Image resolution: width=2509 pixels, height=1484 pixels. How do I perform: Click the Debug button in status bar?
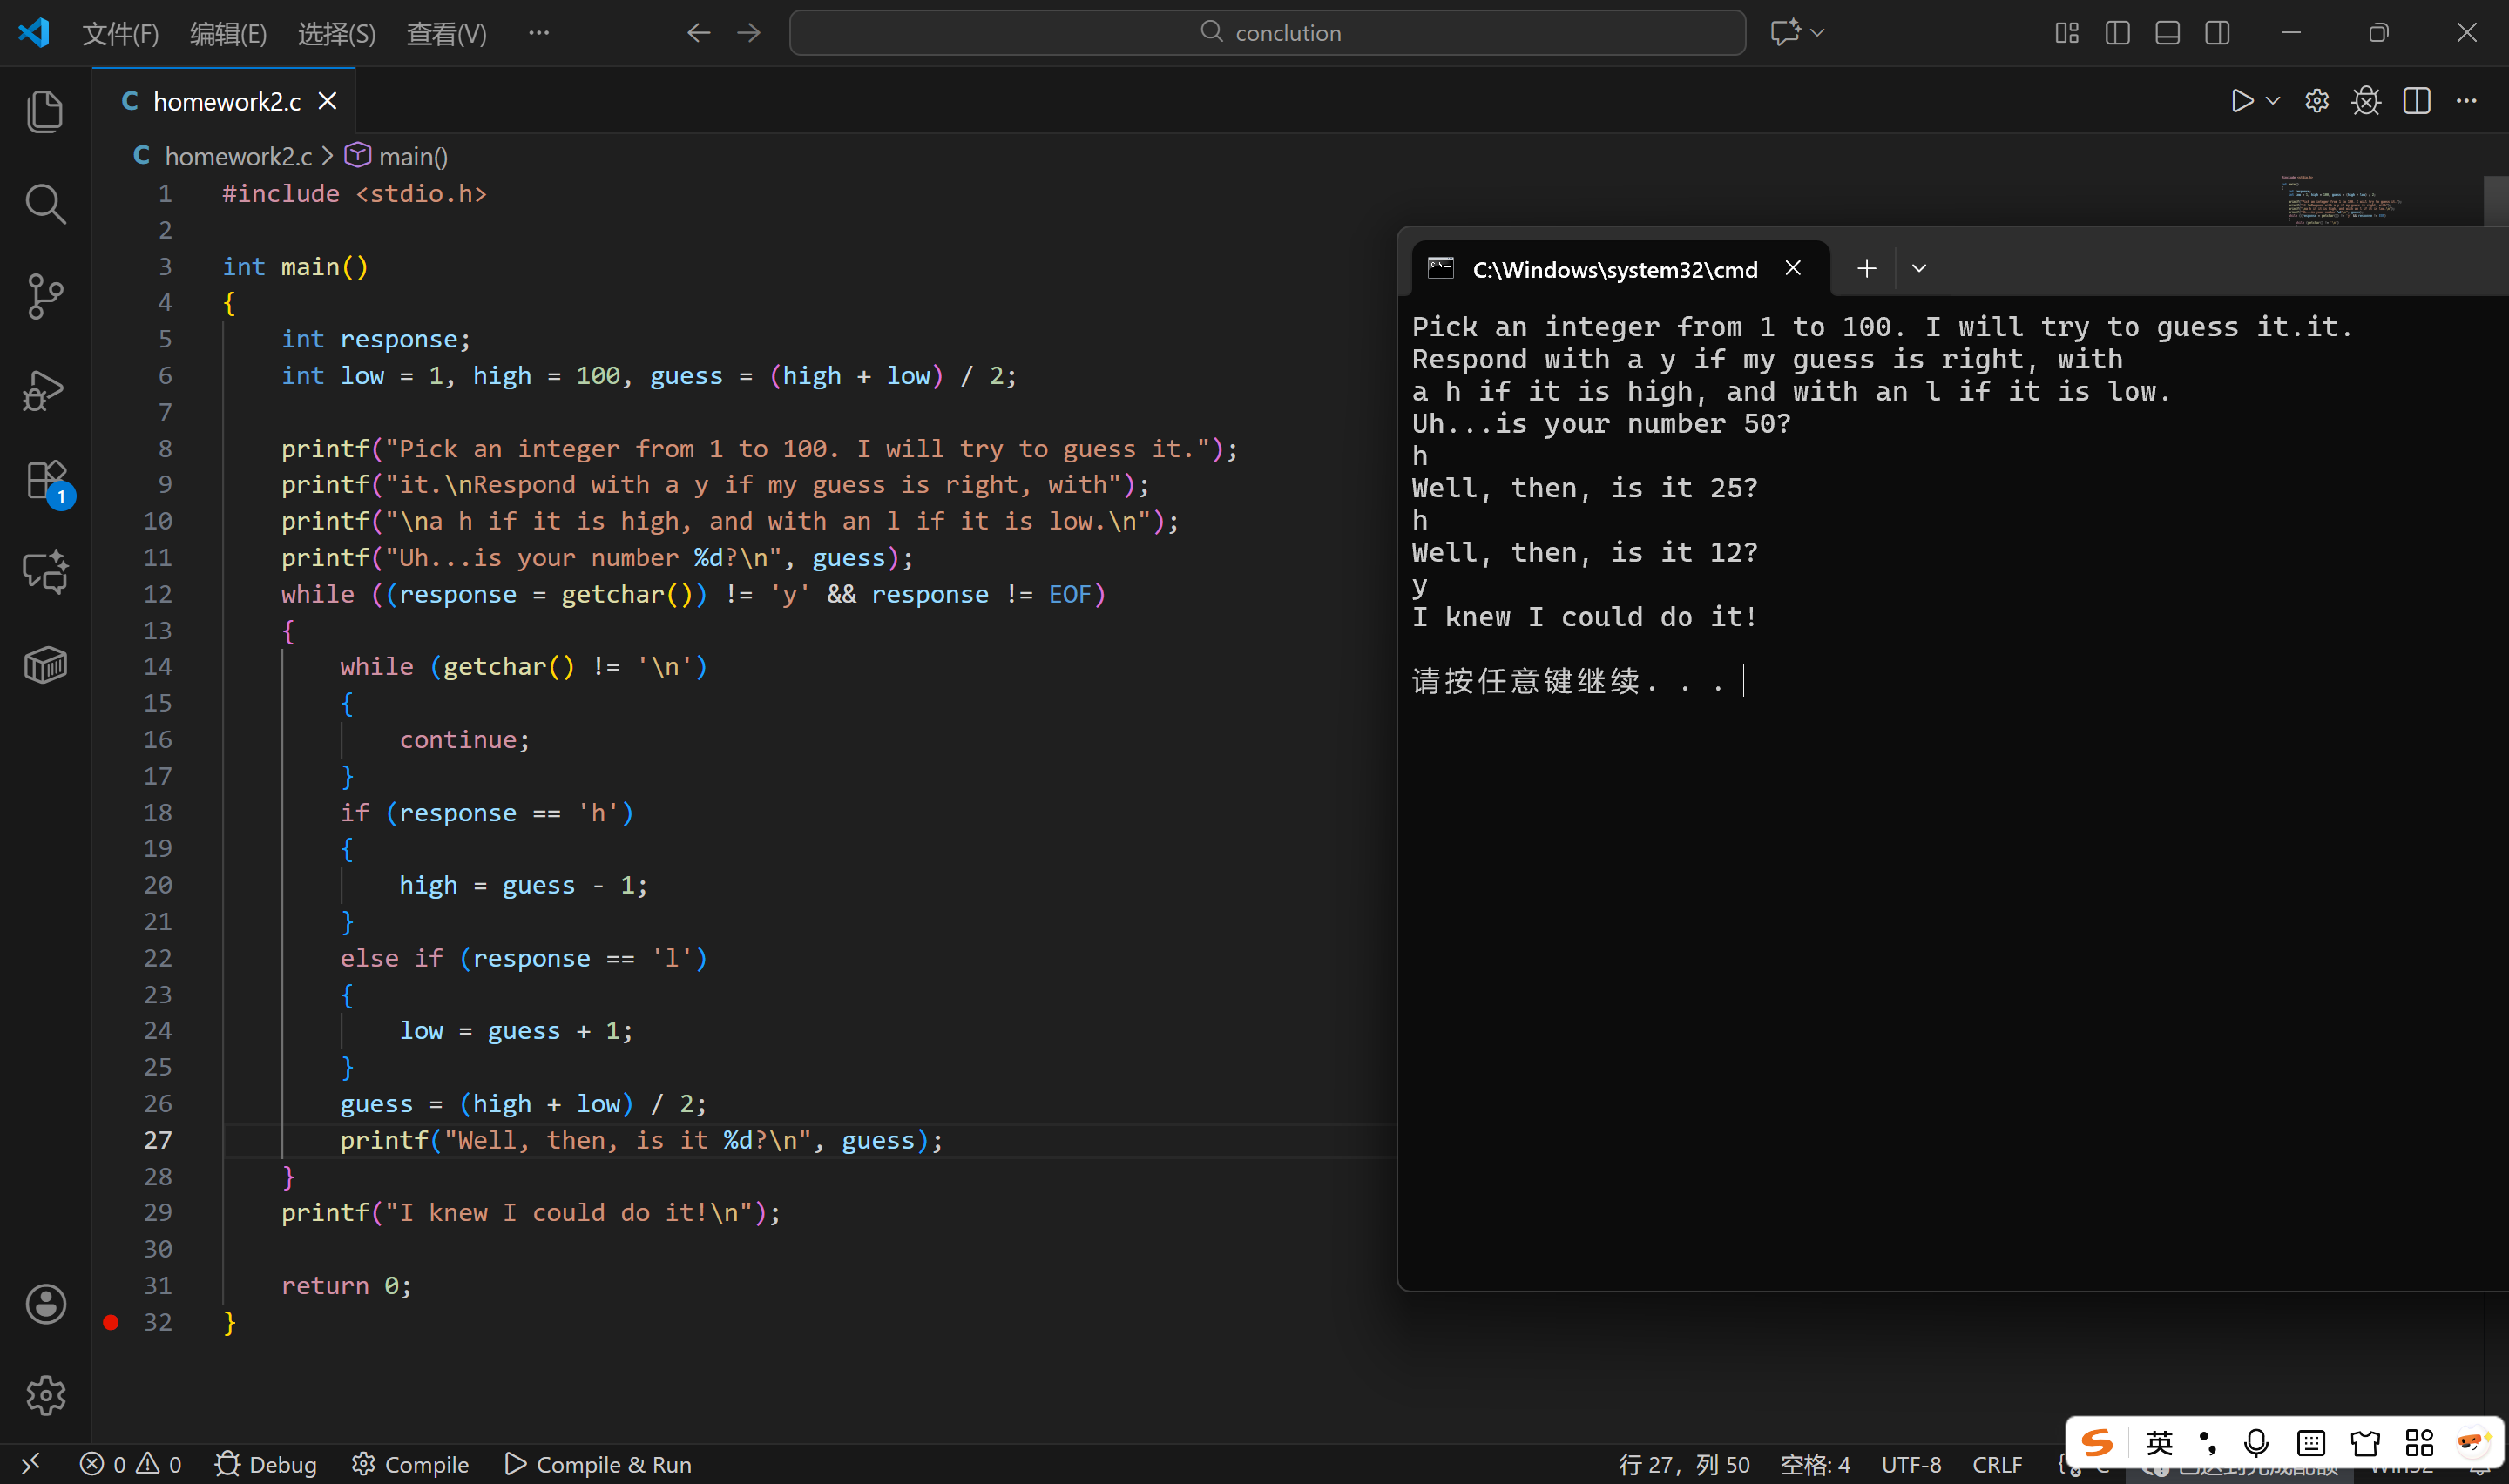[266, 1464]
